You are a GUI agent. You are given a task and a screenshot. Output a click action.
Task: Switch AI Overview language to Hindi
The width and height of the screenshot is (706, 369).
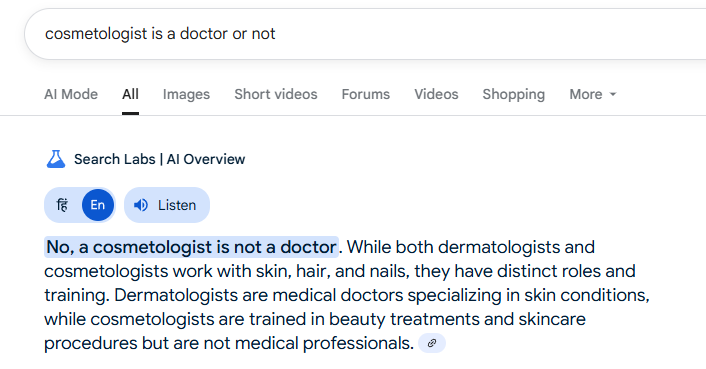(x=63, y=205)
